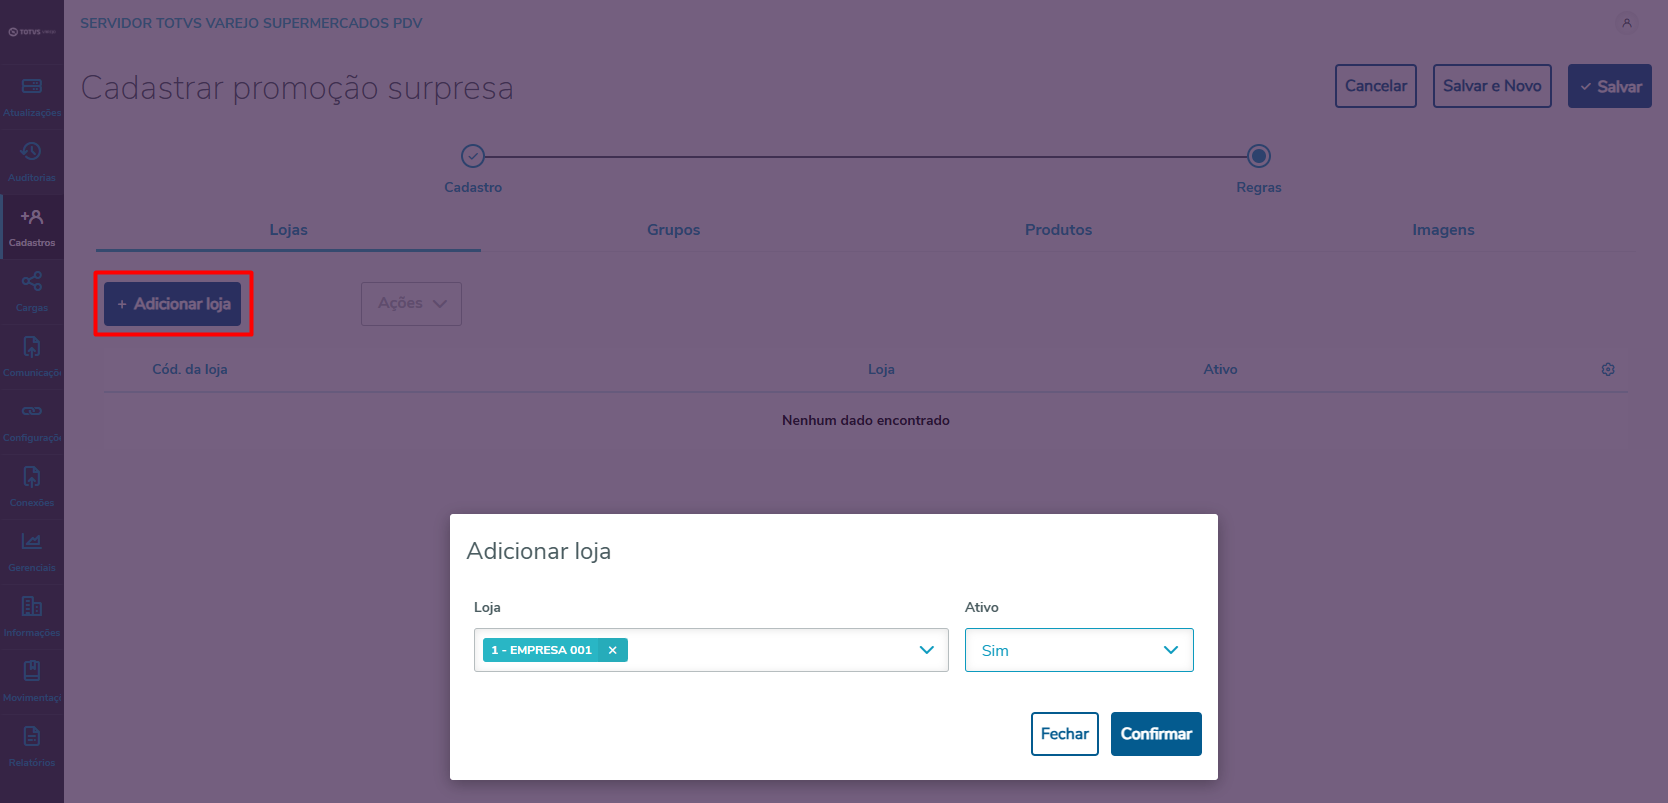Confirm adding the store
The width and height of the screenshot is (1668, 803).
(x=1156, y=734)
